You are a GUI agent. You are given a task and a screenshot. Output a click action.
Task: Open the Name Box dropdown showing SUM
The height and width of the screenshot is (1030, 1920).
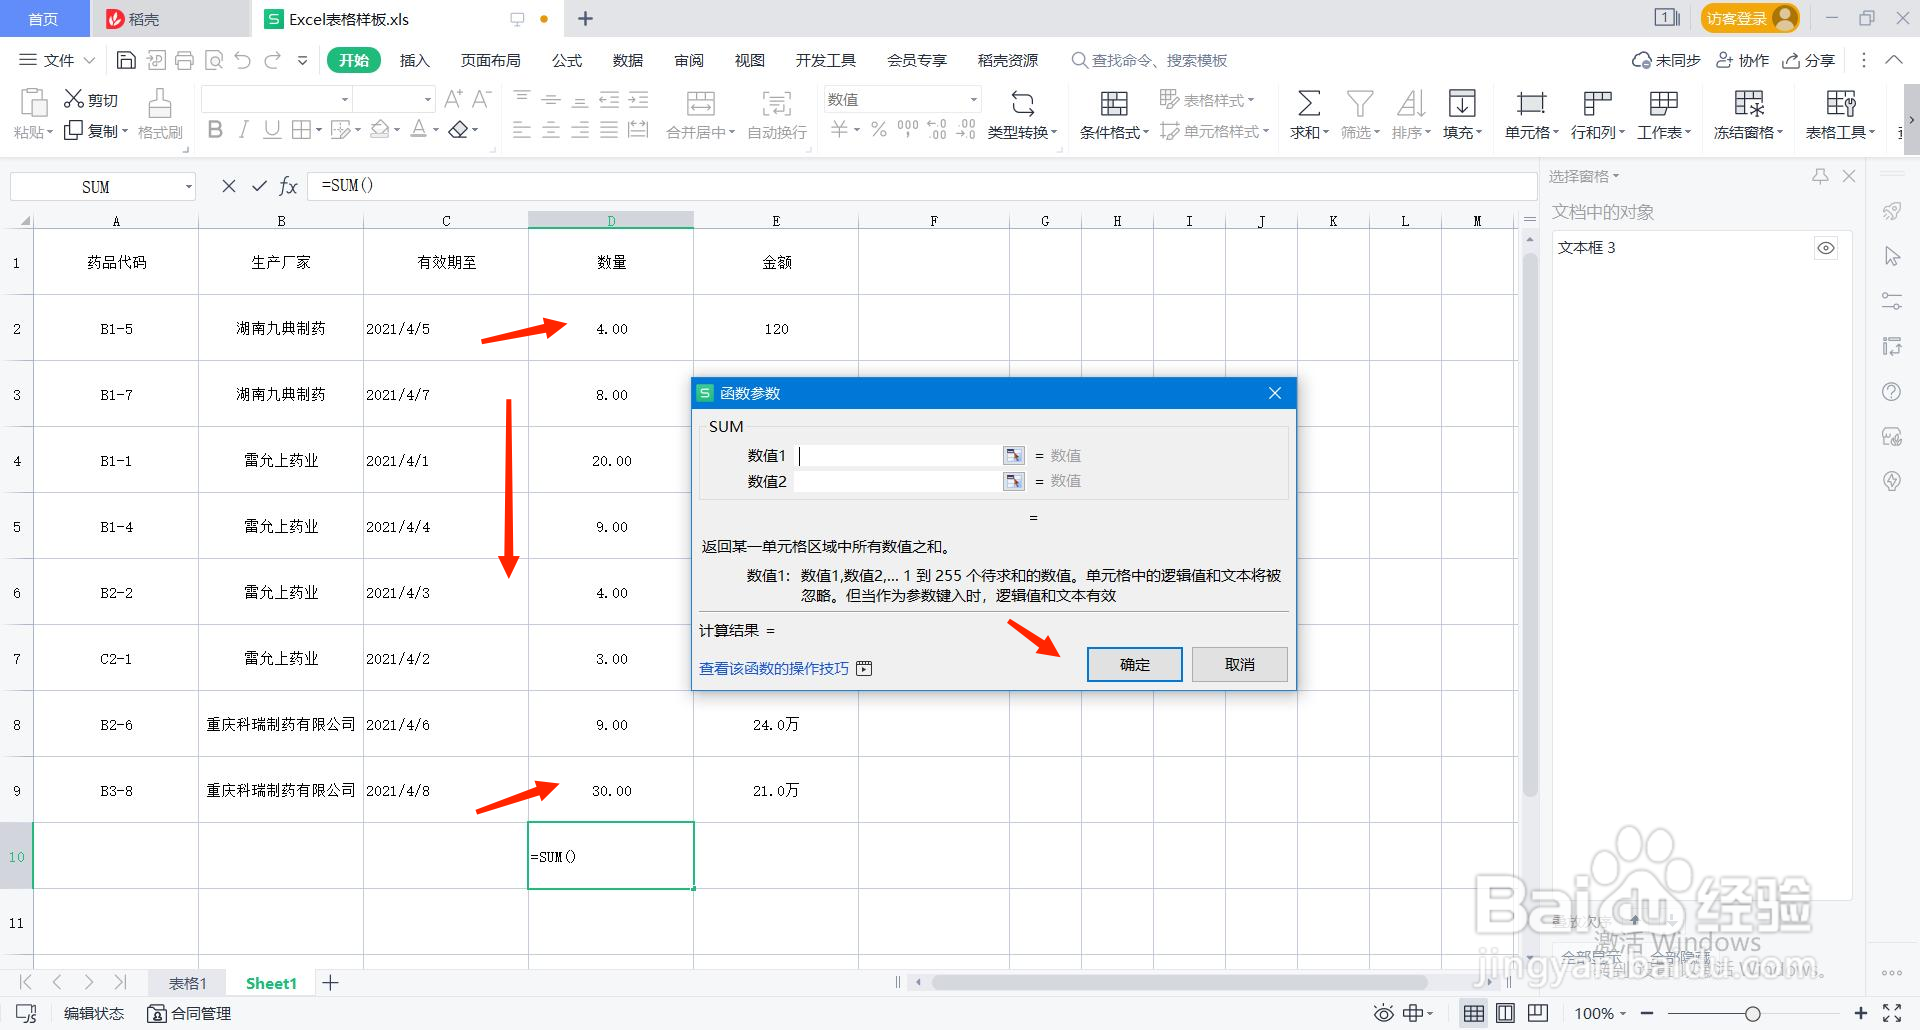click(188, 187)
